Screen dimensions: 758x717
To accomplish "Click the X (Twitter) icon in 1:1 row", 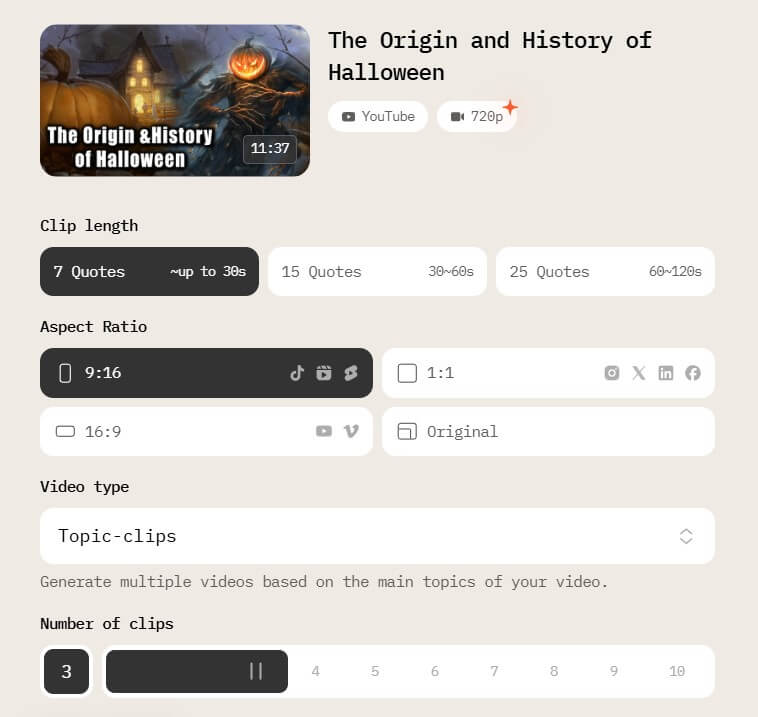I will pos(639,373).
